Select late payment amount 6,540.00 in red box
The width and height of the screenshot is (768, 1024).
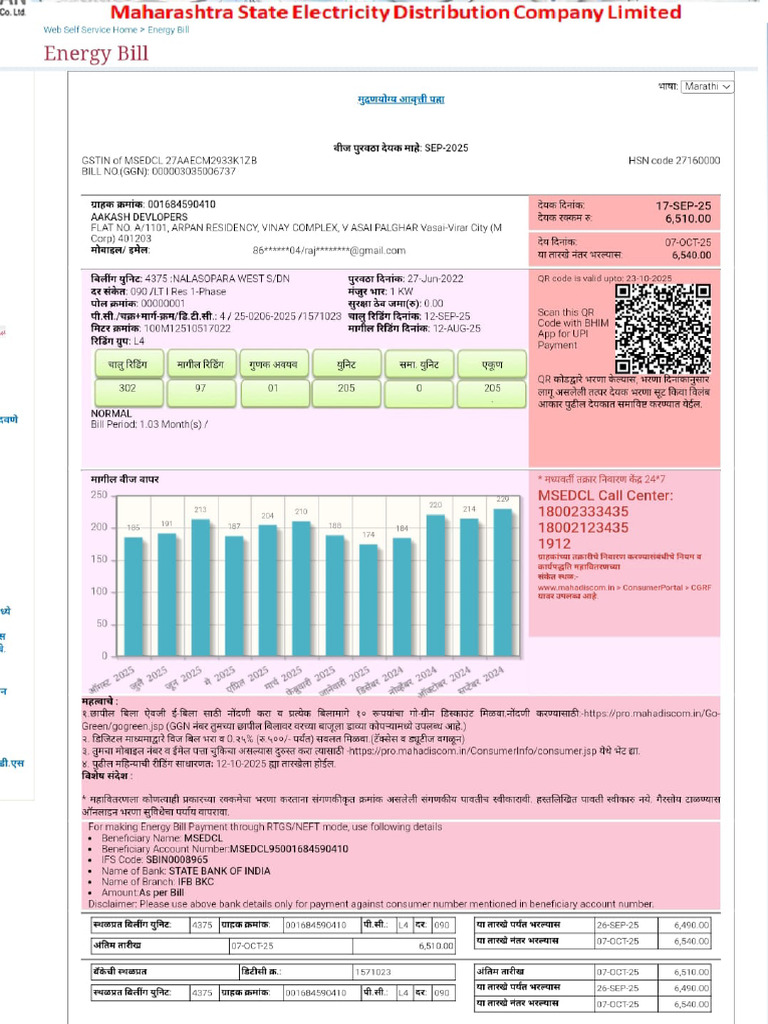[692, 255]
